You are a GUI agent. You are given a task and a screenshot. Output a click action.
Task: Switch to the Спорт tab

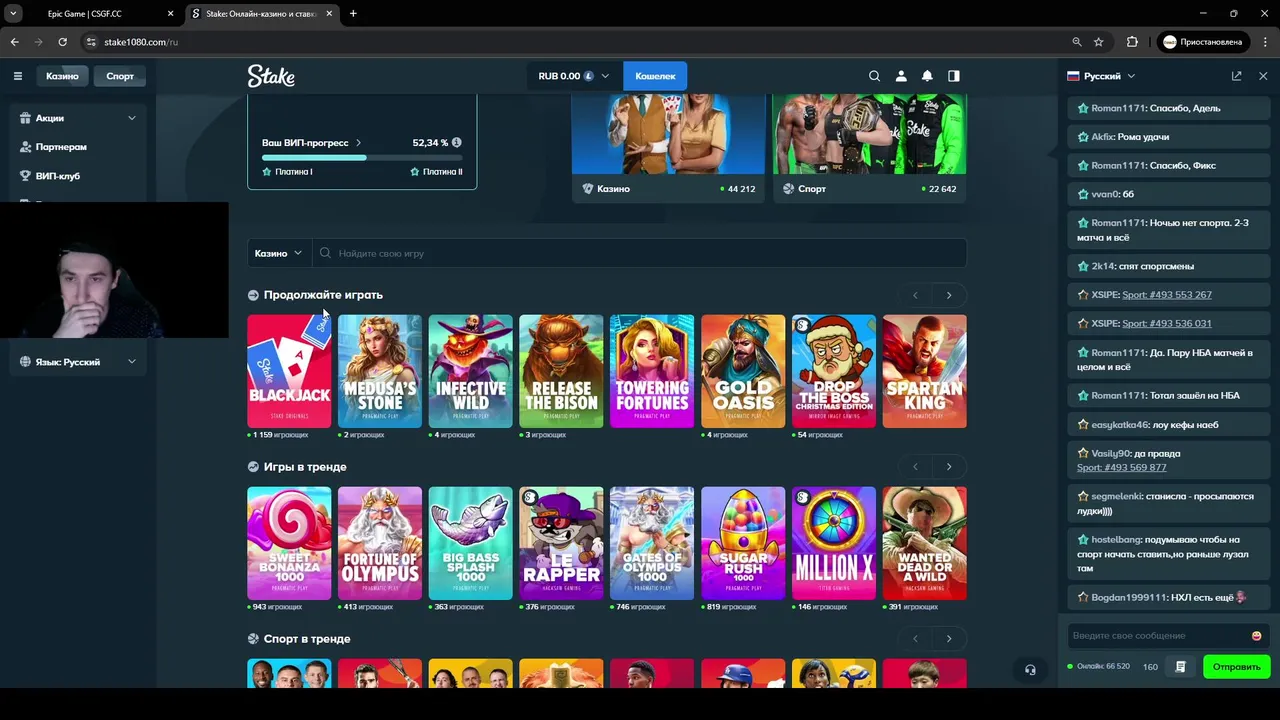pos(120,76)
